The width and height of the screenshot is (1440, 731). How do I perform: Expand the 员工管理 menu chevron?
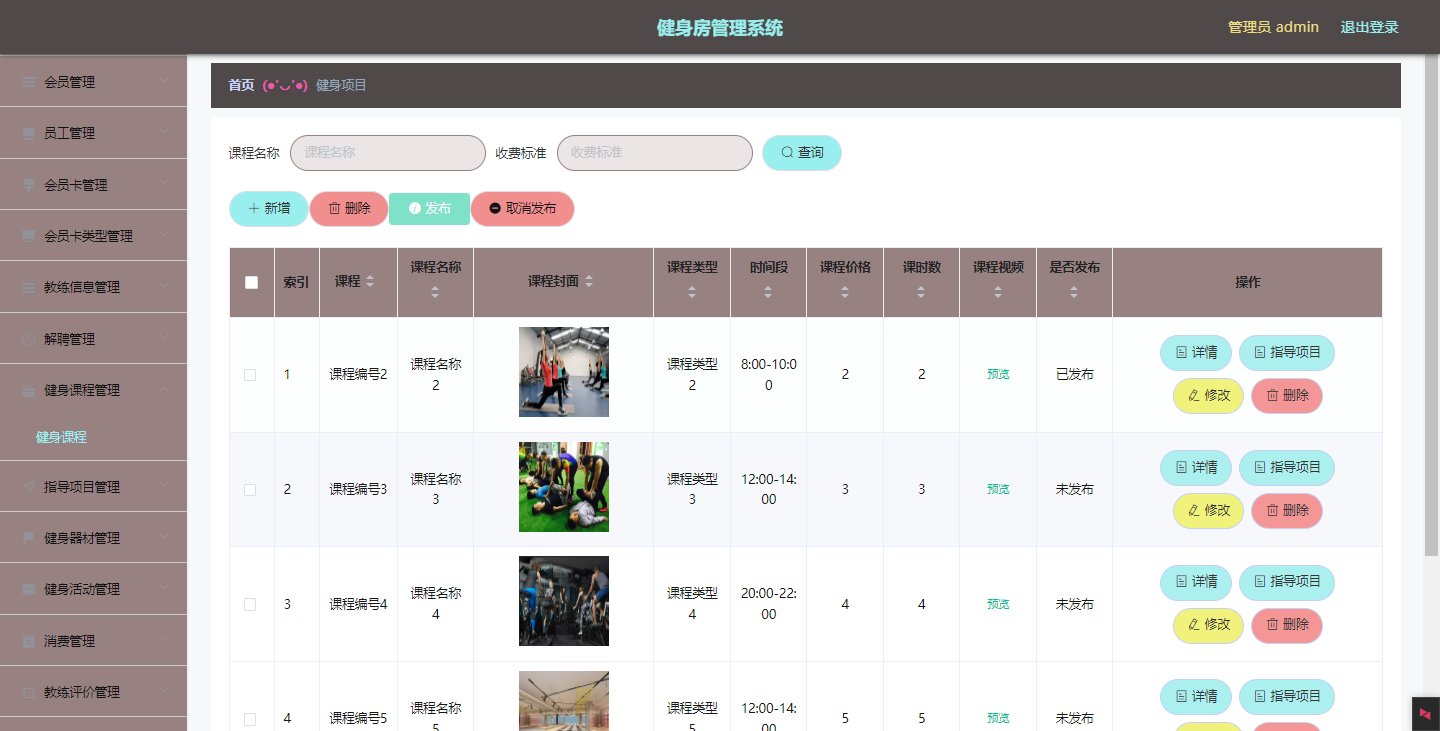point(164,133)
